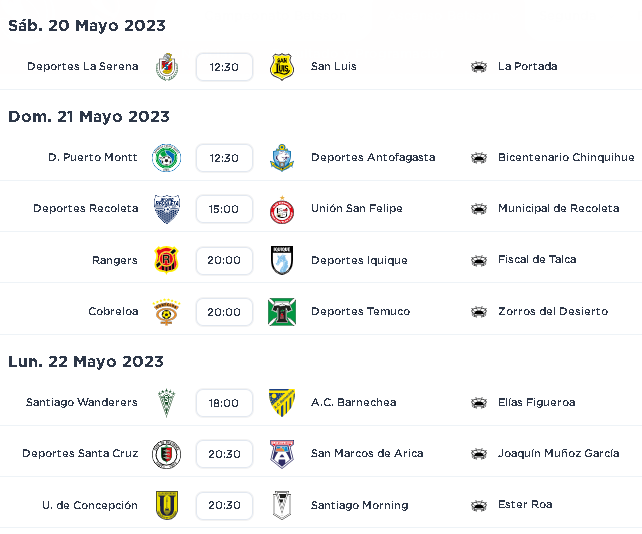The image size is (642, 534).
Task: Open the Santiago Morning team name
Action: [x=359, y=505]
